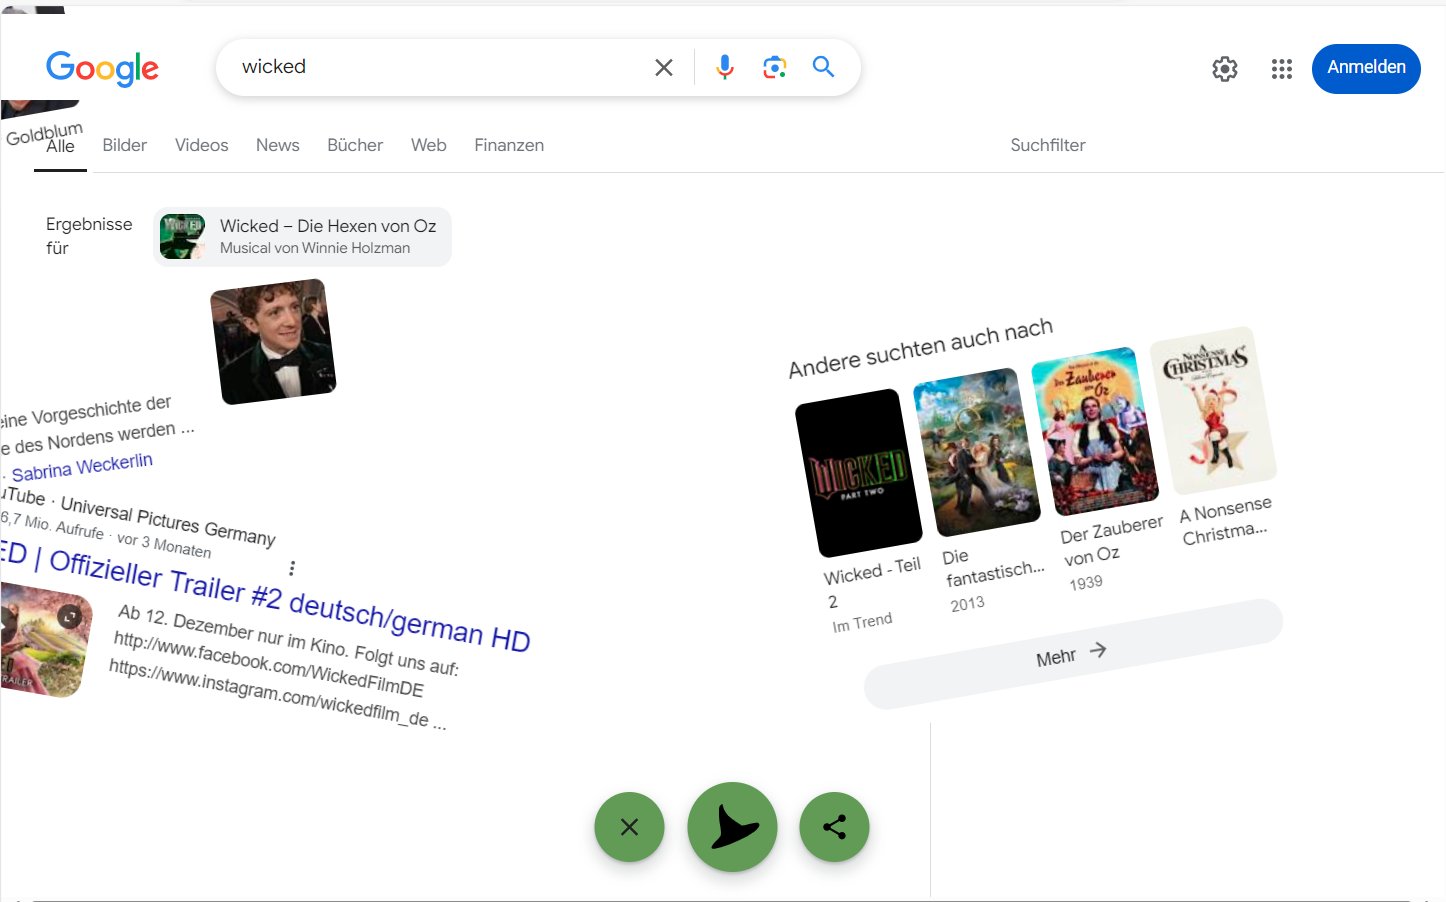Click the Suchfilter button
This screenshot has width=1446, height=902.
point(1048,145)
